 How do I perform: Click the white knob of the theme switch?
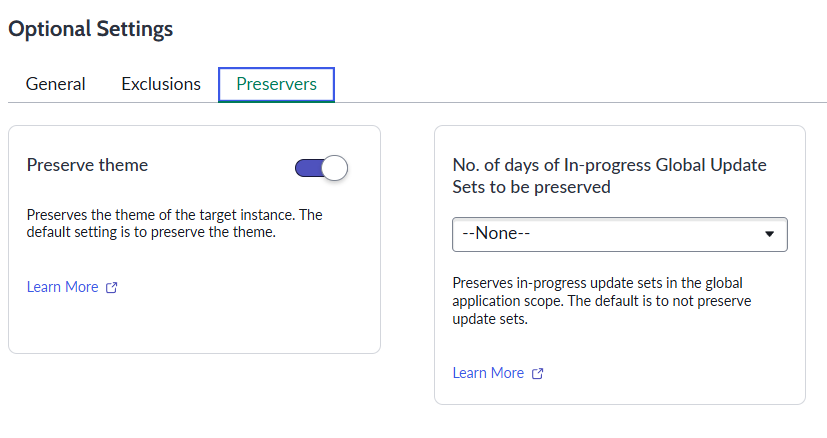click(335, 168)
